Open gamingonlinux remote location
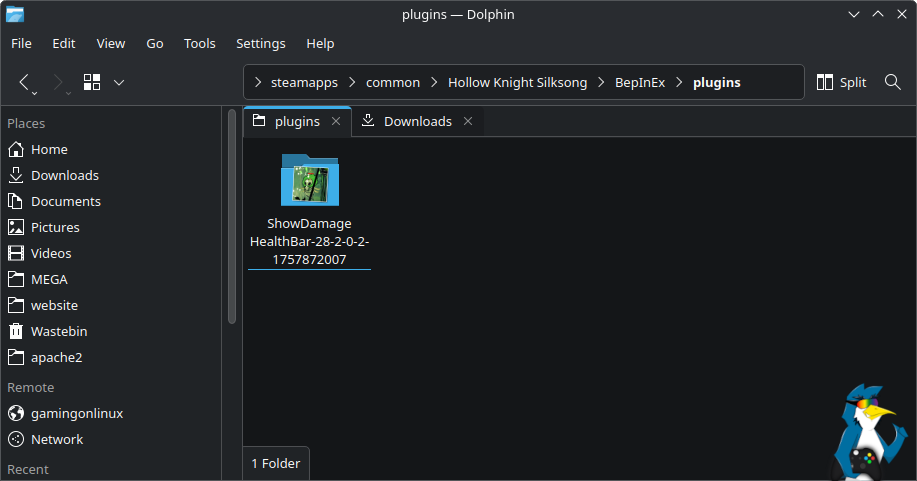Screen dimensions: 917x481 (x=76, y=413)
